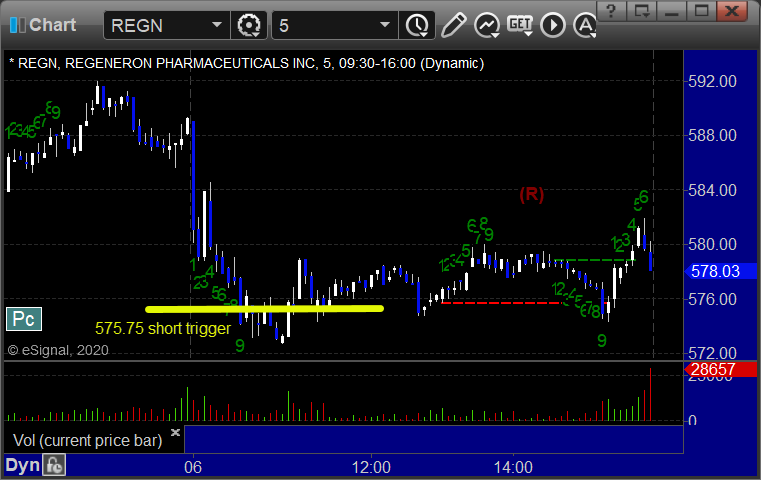Click the red (R) marker on the chart

tap(531, 195)
